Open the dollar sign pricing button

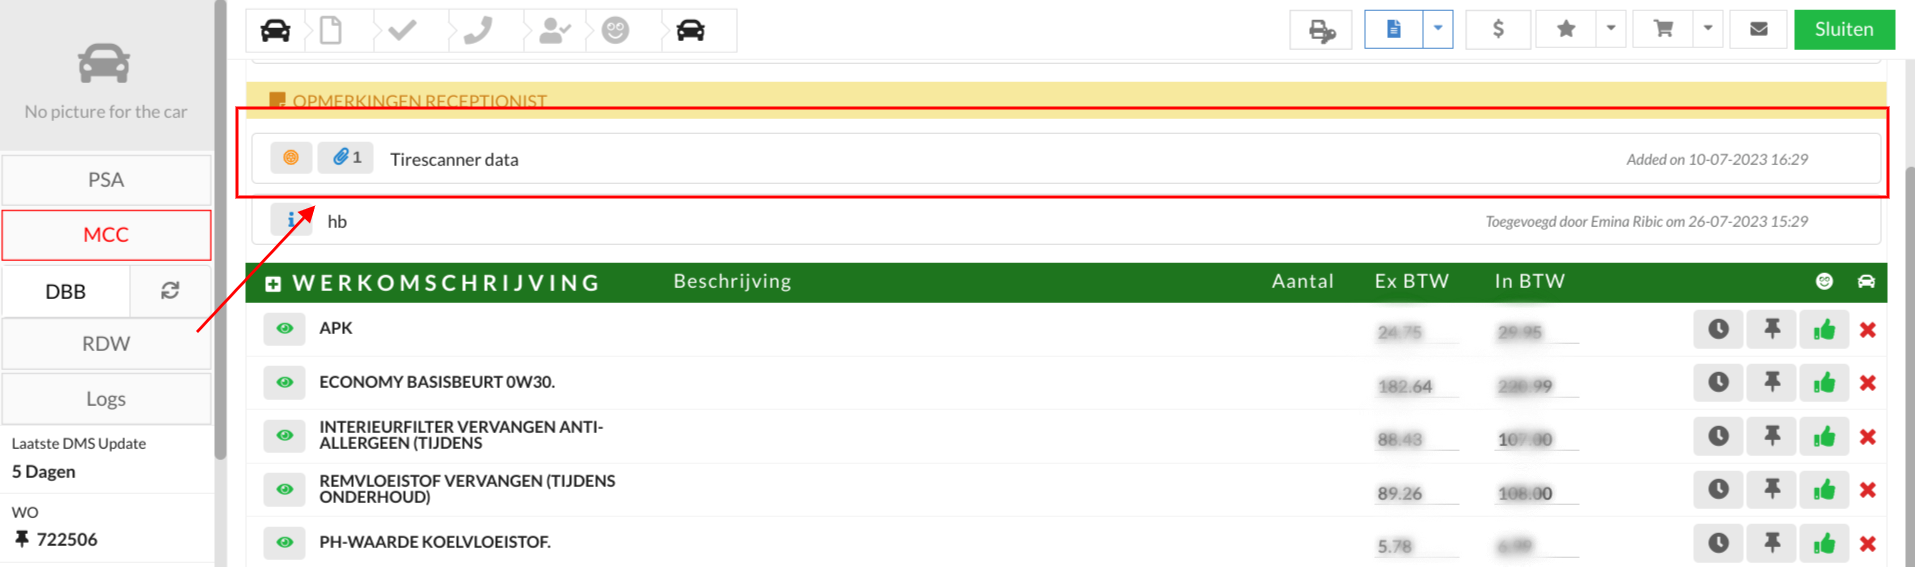tap(1498, 29)
